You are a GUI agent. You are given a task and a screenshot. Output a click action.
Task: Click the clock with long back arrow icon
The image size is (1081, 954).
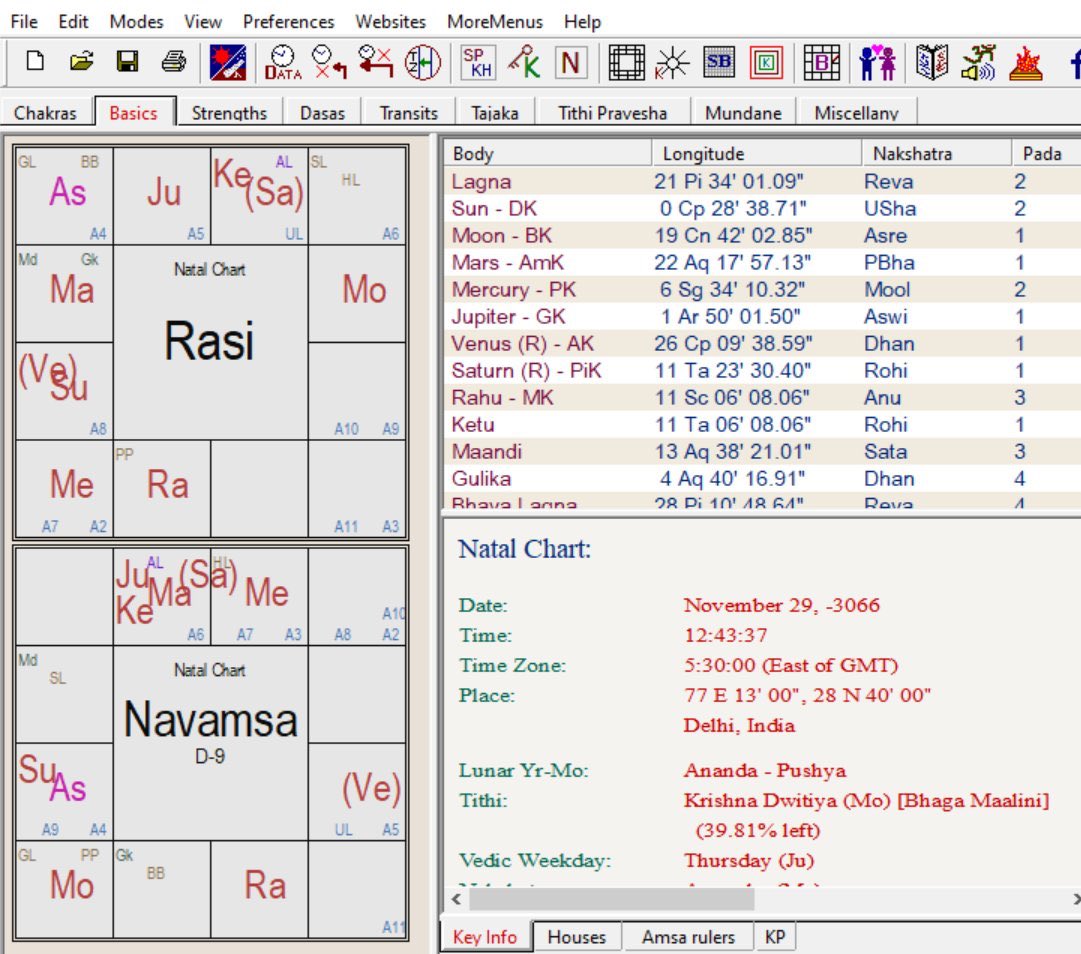[376, 62]
